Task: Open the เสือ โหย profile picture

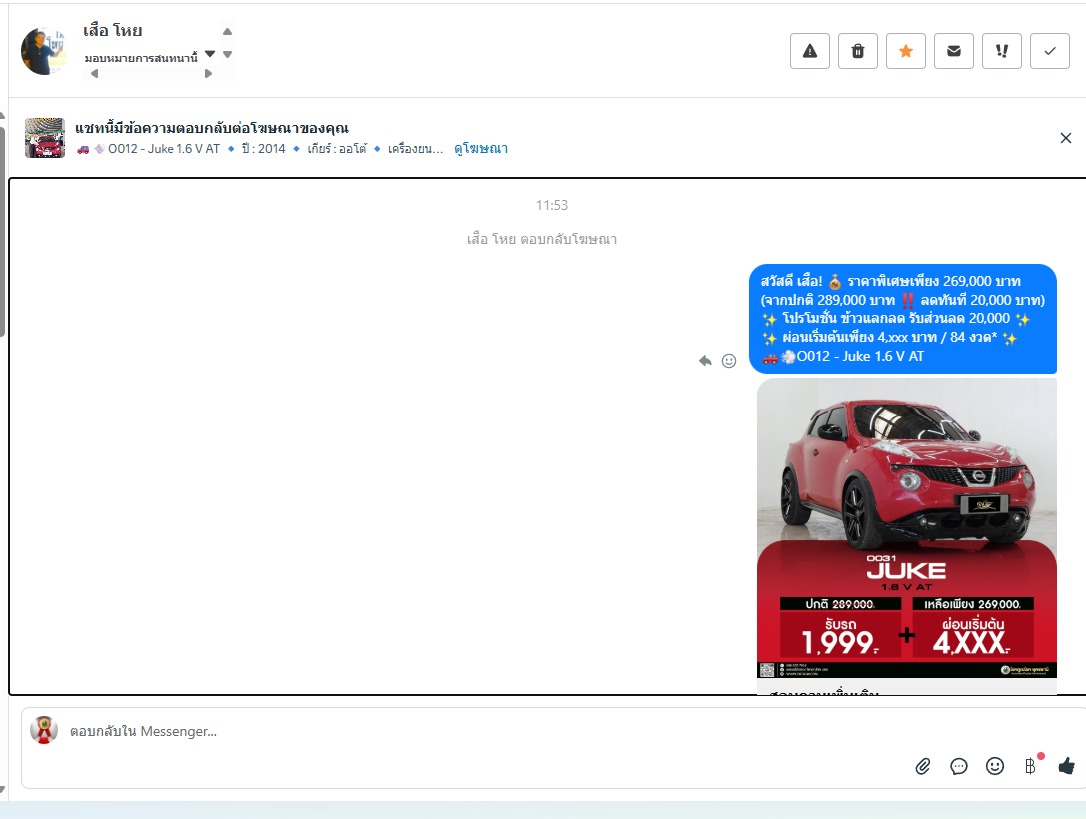Action: tap(44, 51)
